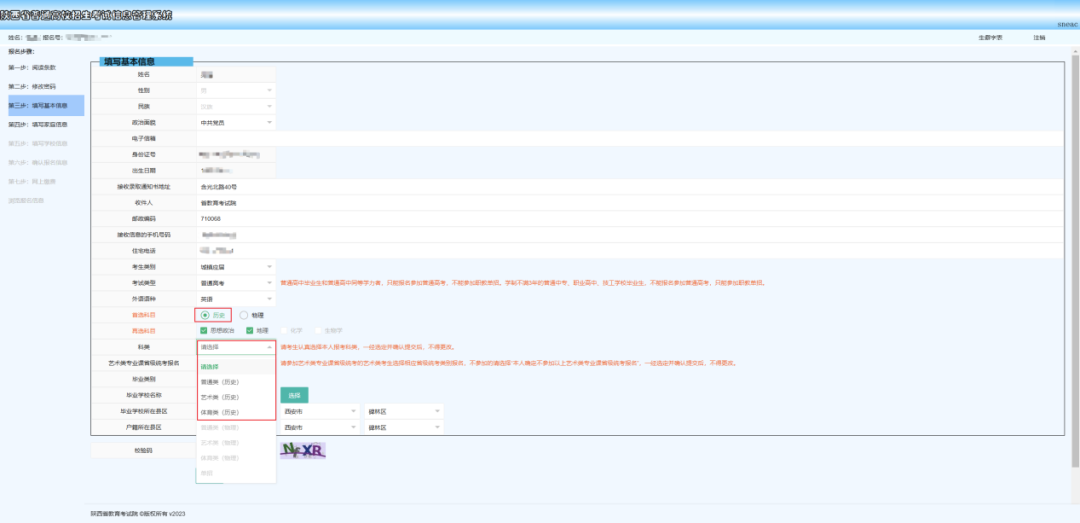Viewport: 1080px width, 523px height.
Task: Click the 注销 logout link
Action: pyautogui.click(x=1039, y=37)
